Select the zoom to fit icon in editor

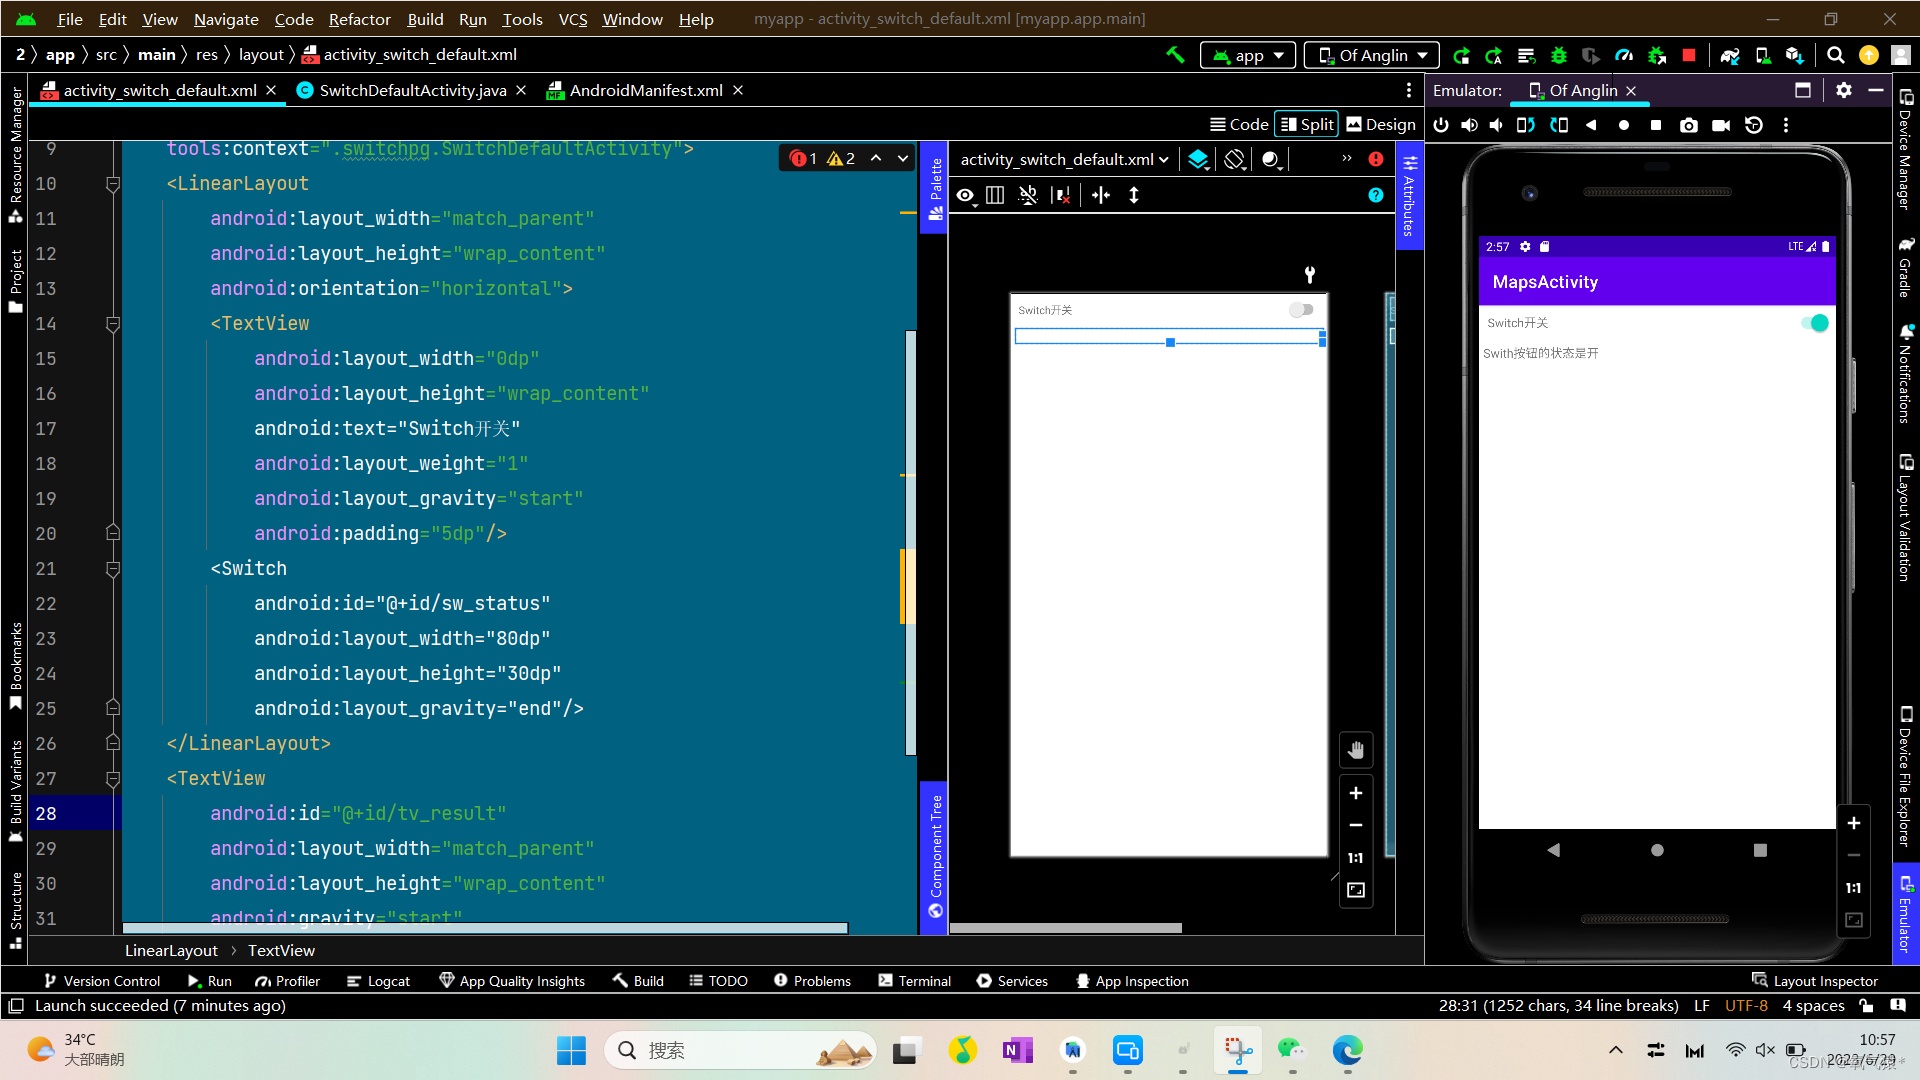1356,890
